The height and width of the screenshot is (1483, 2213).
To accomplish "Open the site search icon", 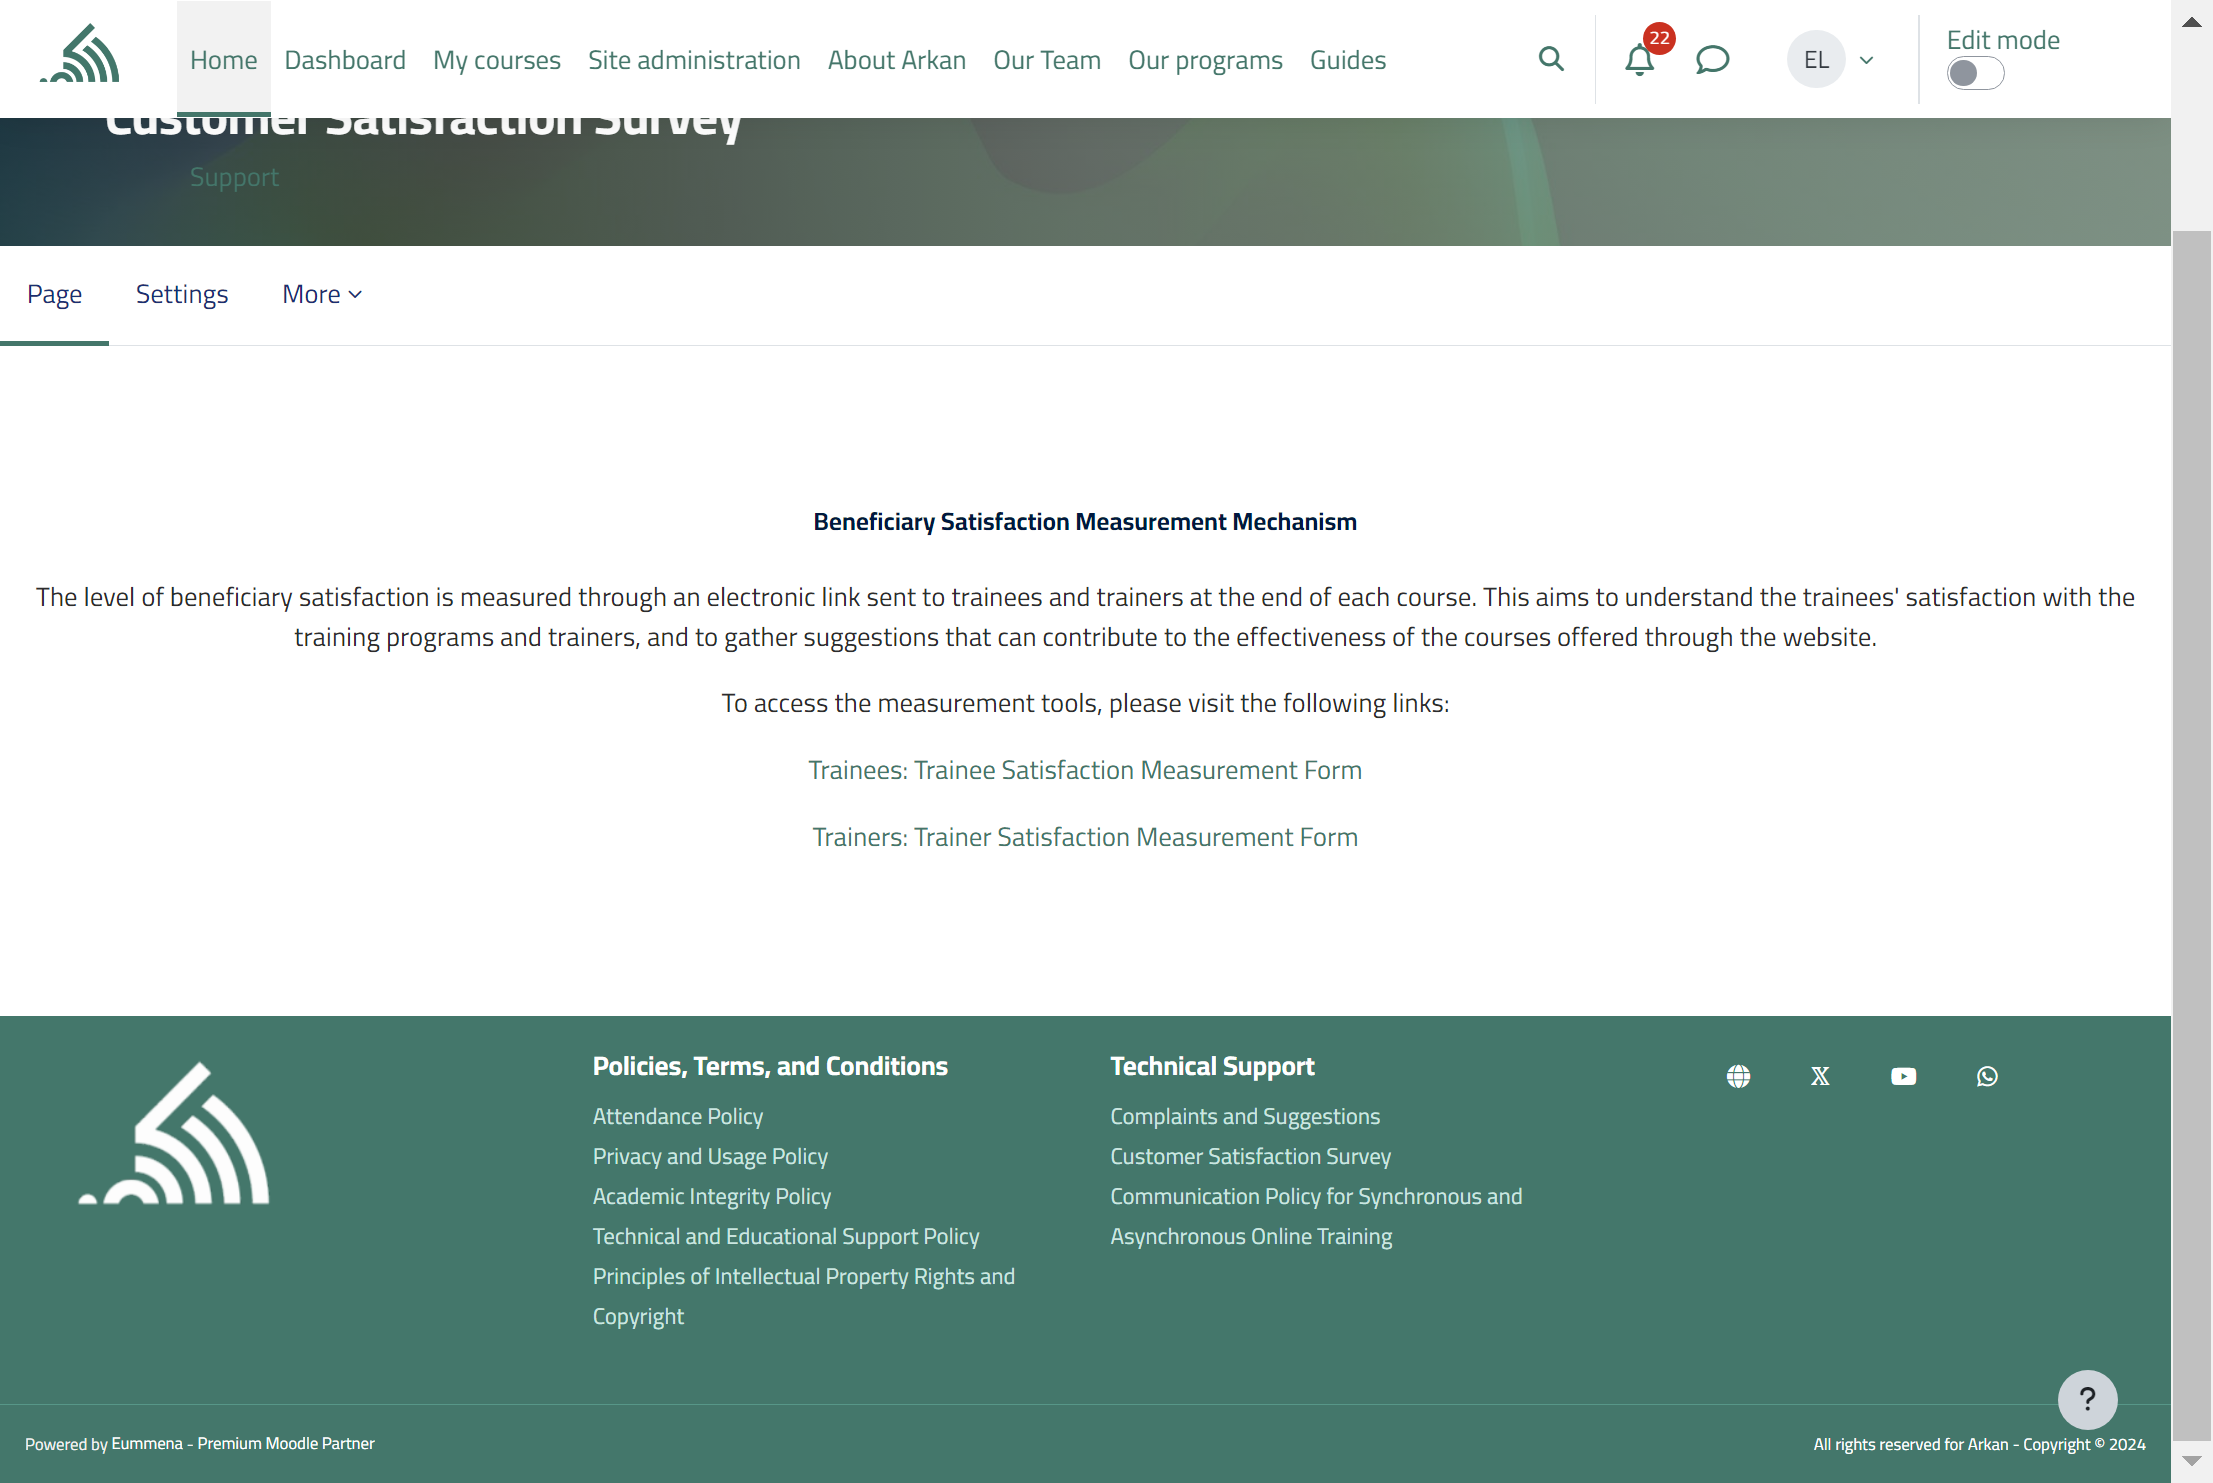I will (x=1551, y=59).
